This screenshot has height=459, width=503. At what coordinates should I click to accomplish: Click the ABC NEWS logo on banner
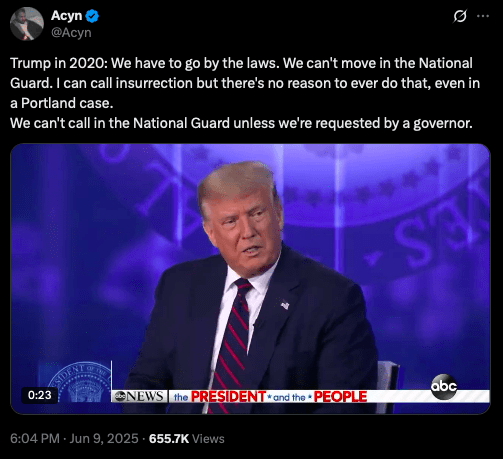[x=140, y=396]
